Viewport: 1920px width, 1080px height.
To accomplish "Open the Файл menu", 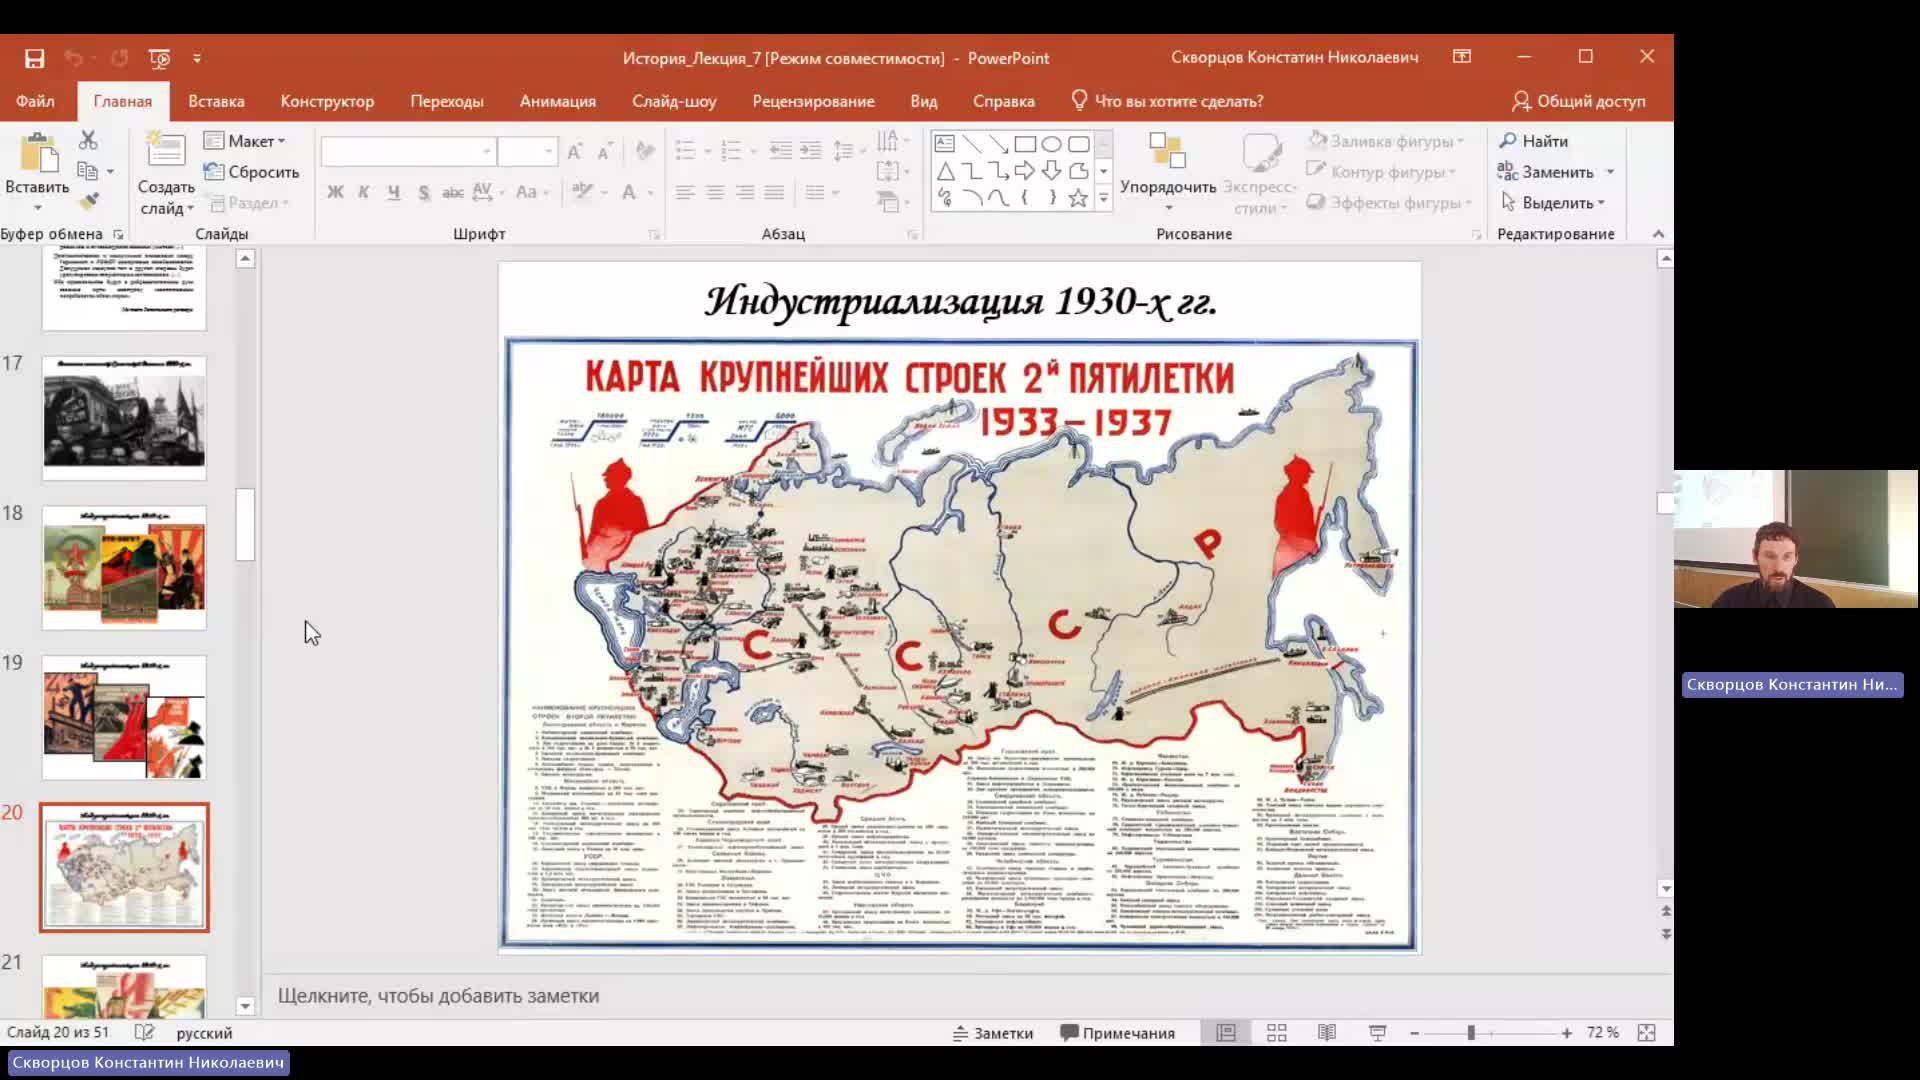I will click(x=35, y=101).
